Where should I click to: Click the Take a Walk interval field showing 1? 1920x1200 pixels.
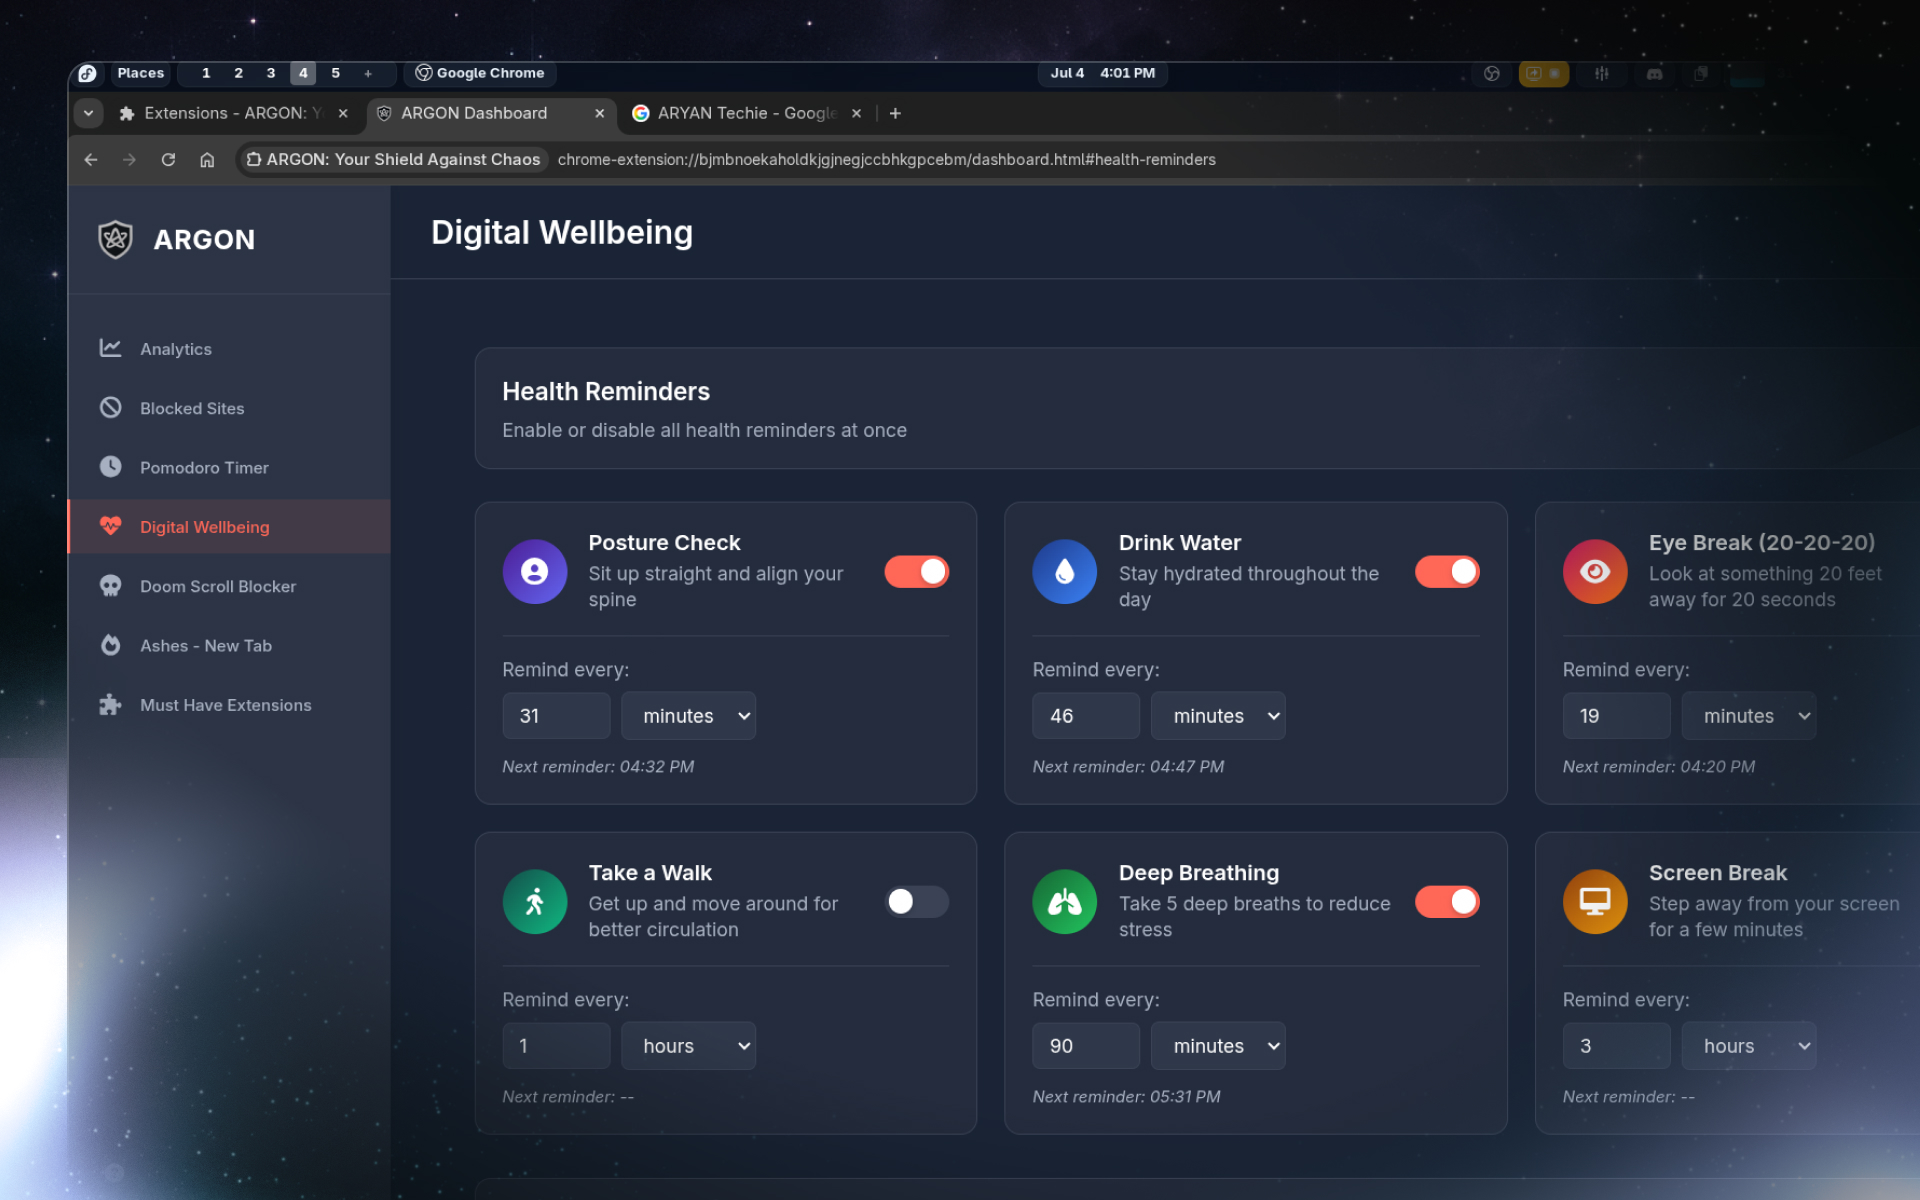point(556,1045)
